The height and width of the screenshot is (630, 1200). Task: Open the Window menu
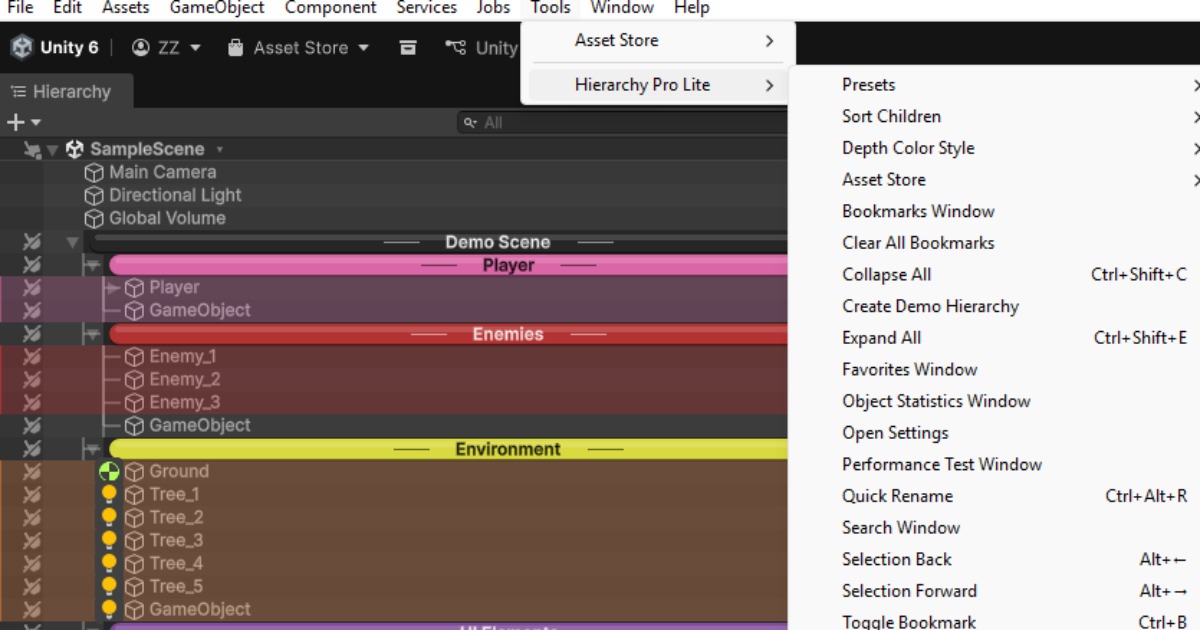click(x=620, y=8)
